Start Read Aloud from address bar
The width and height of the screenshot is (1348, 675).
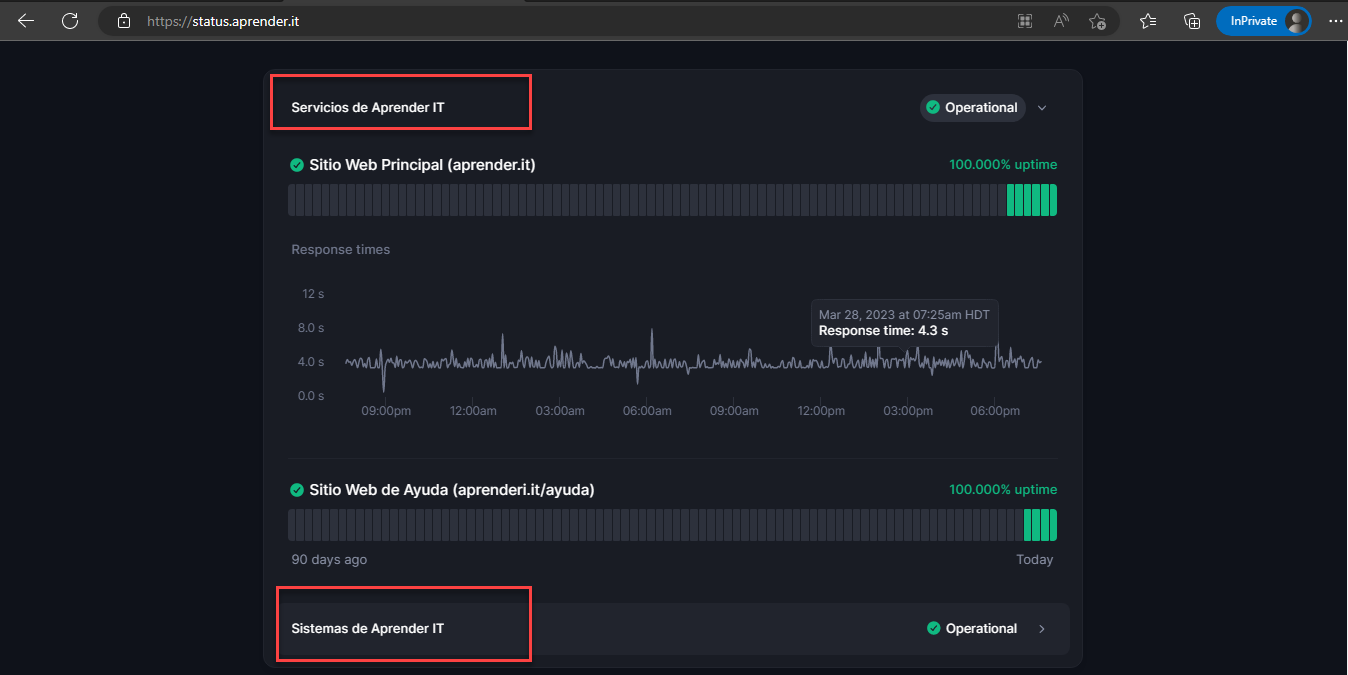(x=1061, y=21)
